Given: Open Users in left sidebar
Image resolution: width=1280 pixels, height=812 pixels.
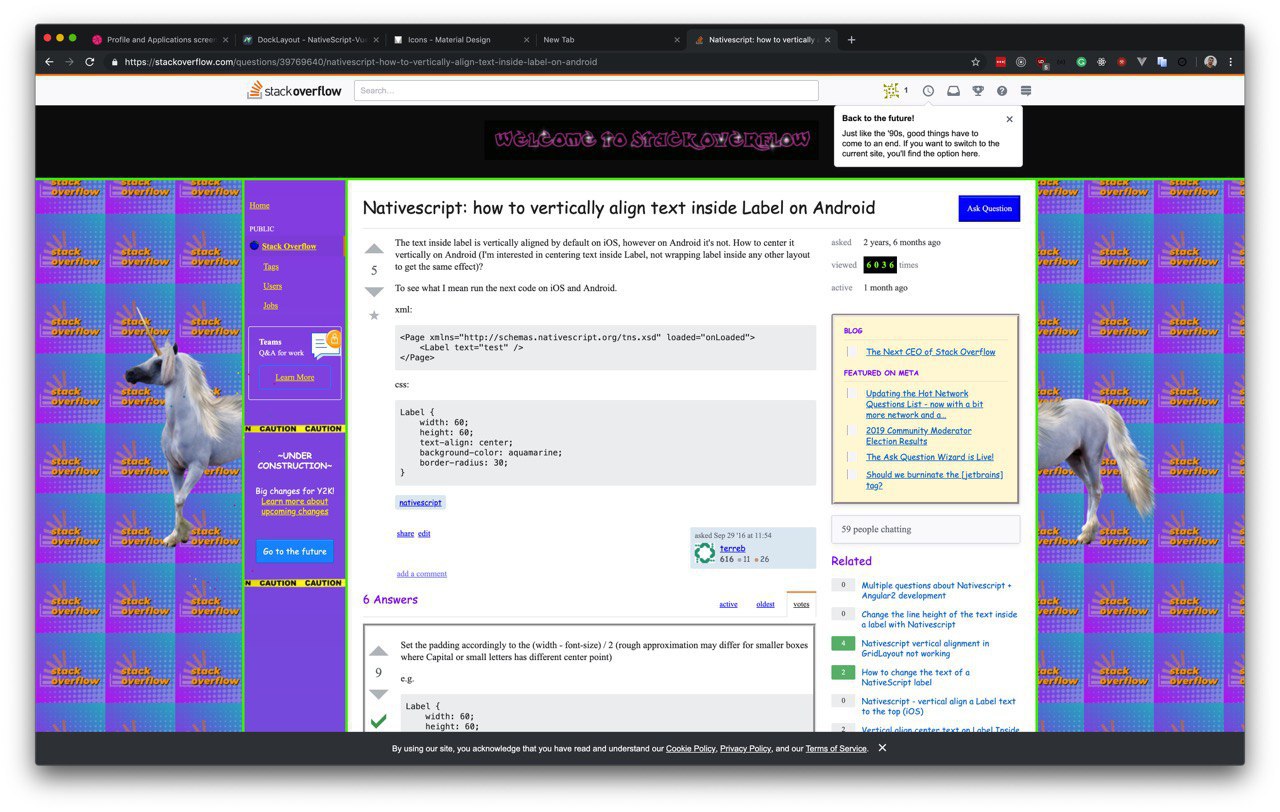Looking at the screenshot, I should pos(272,286).
